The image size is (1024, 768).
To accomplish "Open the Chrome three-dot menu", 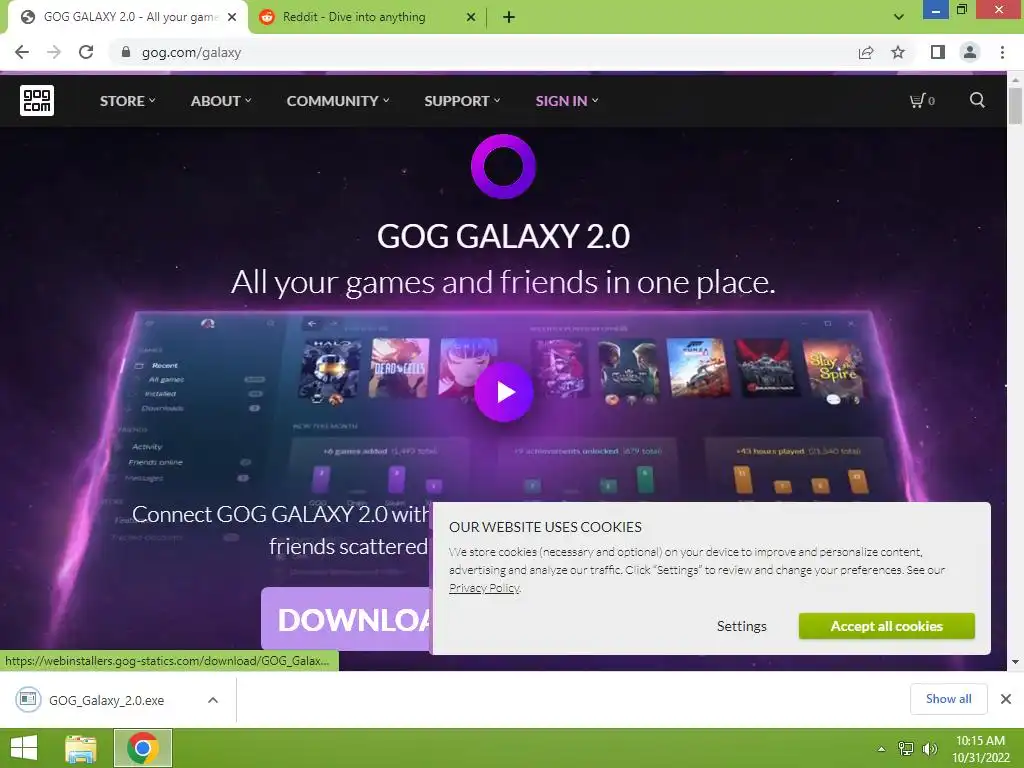I will pyautogui.click(x=1002, y=52).
